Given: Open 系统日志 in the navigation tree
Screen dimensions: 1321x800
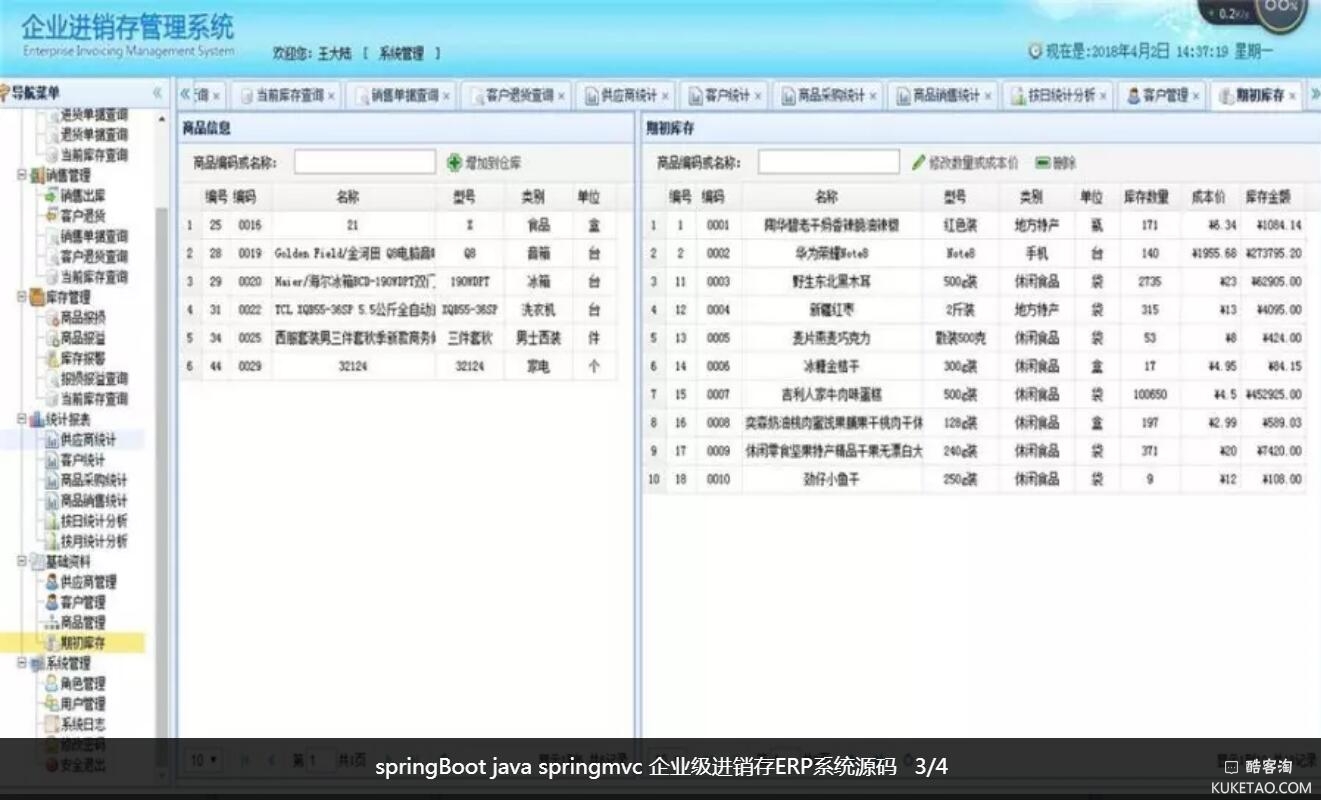Looking at the screenshot, I should pyautogui.click(x=81, y=724).
